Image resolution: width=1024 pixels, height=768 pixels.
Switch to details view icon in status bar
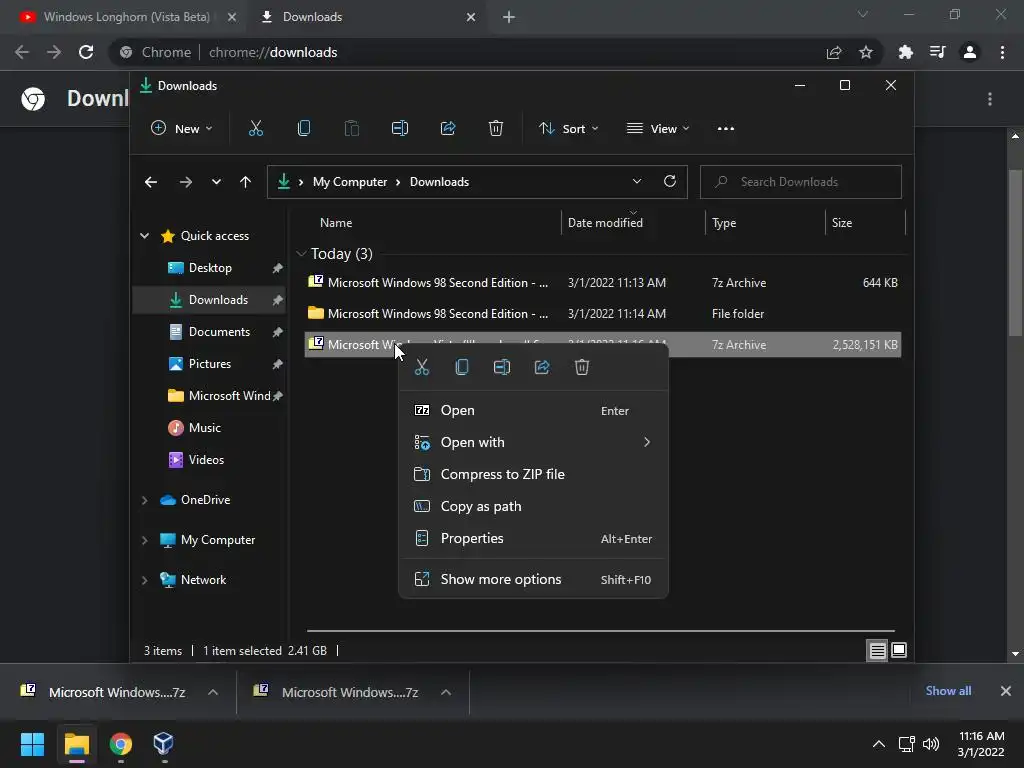pyautogui.click(x=878, y=650)
